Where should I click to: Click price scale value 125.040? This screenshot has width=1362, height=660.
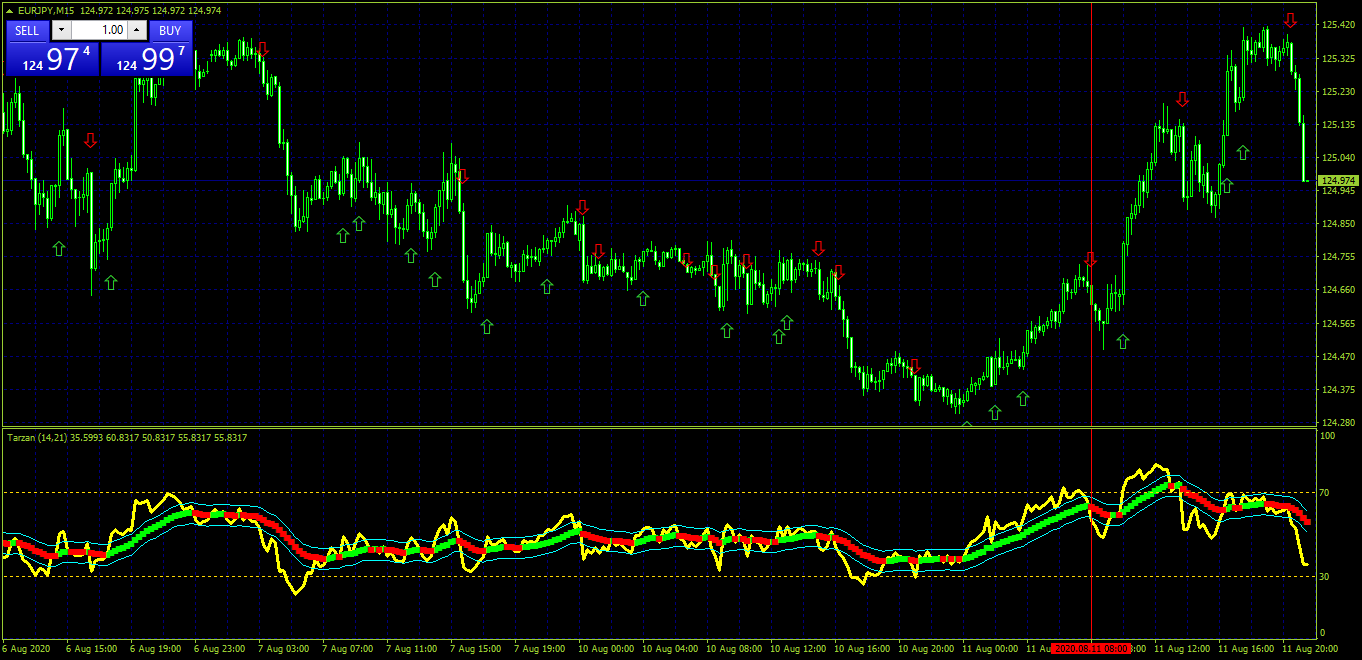(1337, 157)
